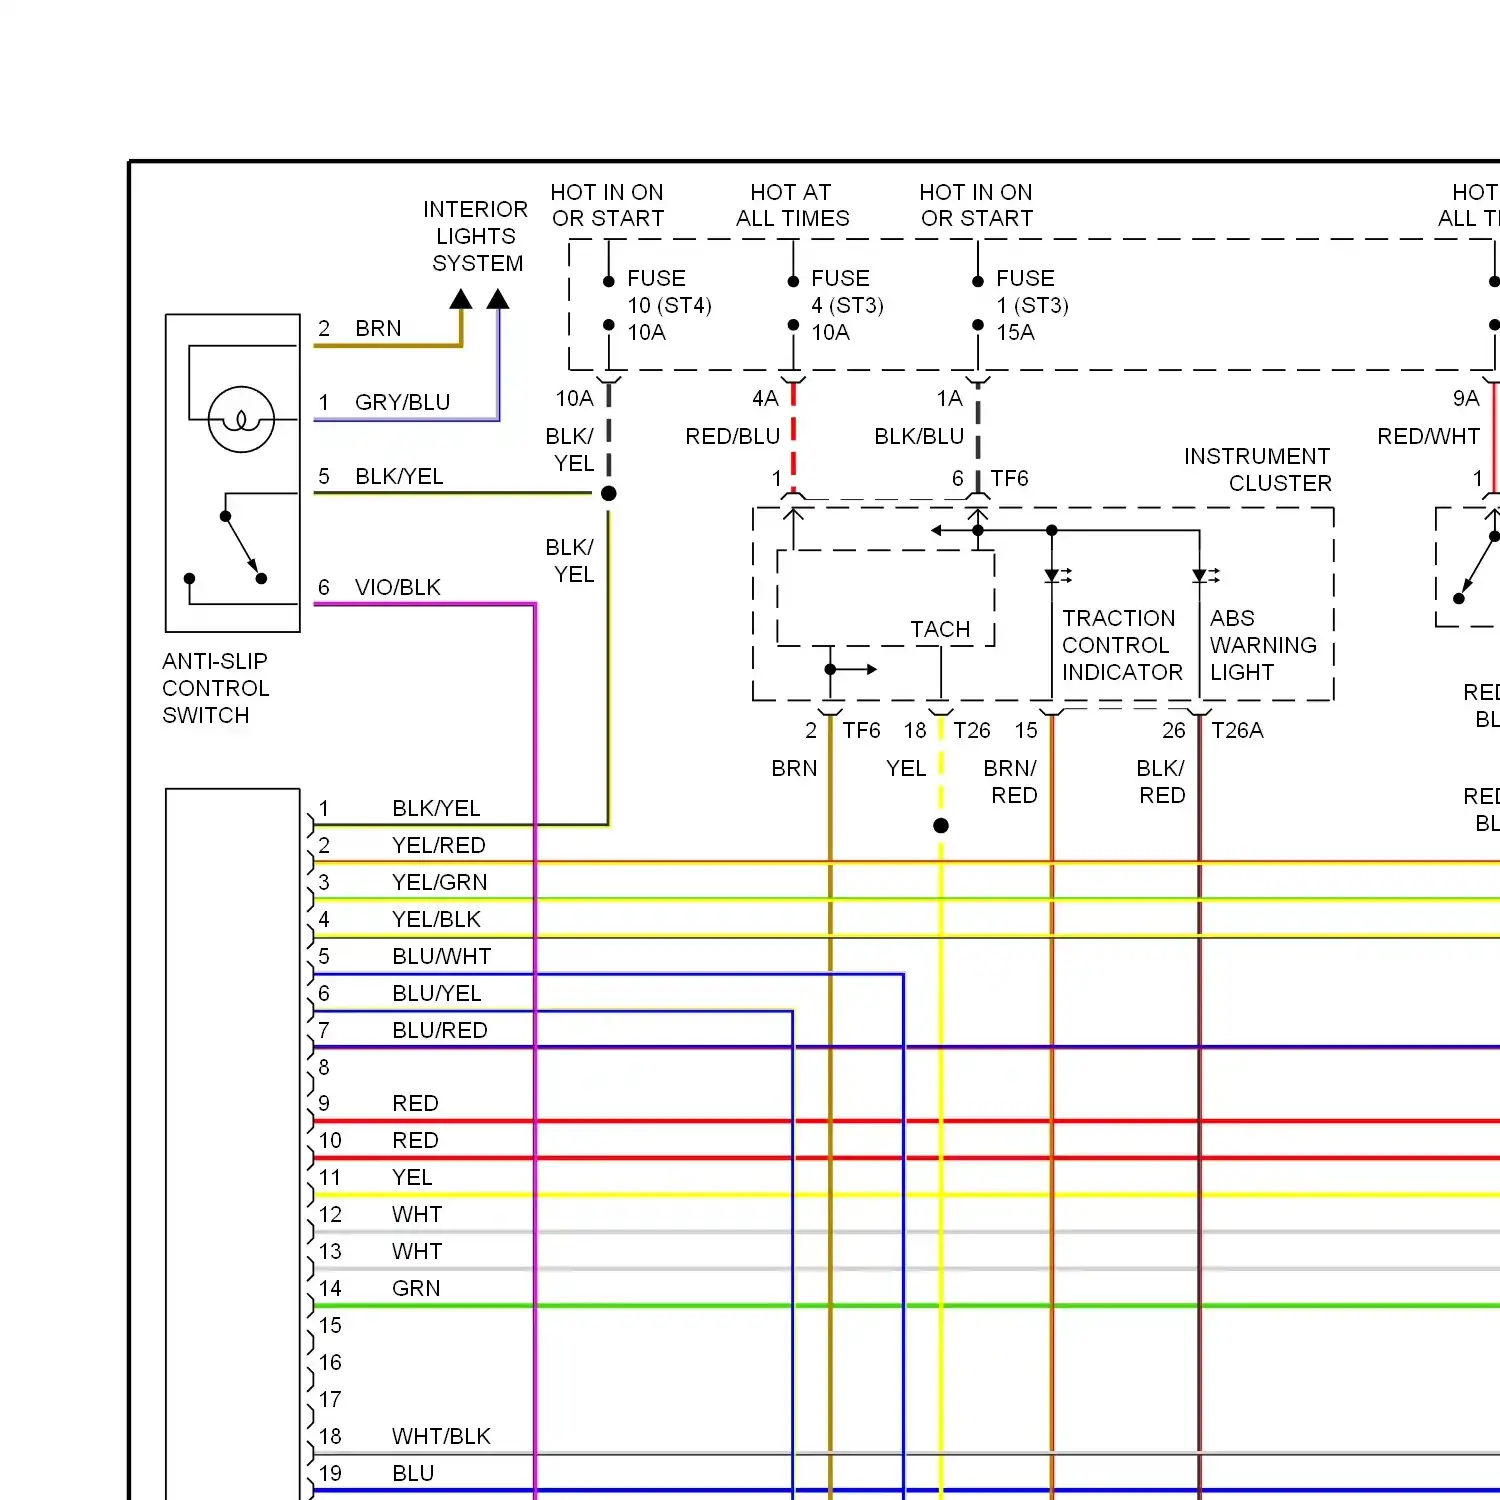
Task: Click 'HOT IN ON OR START' above fuse 10
Action: tap(608, 205)
